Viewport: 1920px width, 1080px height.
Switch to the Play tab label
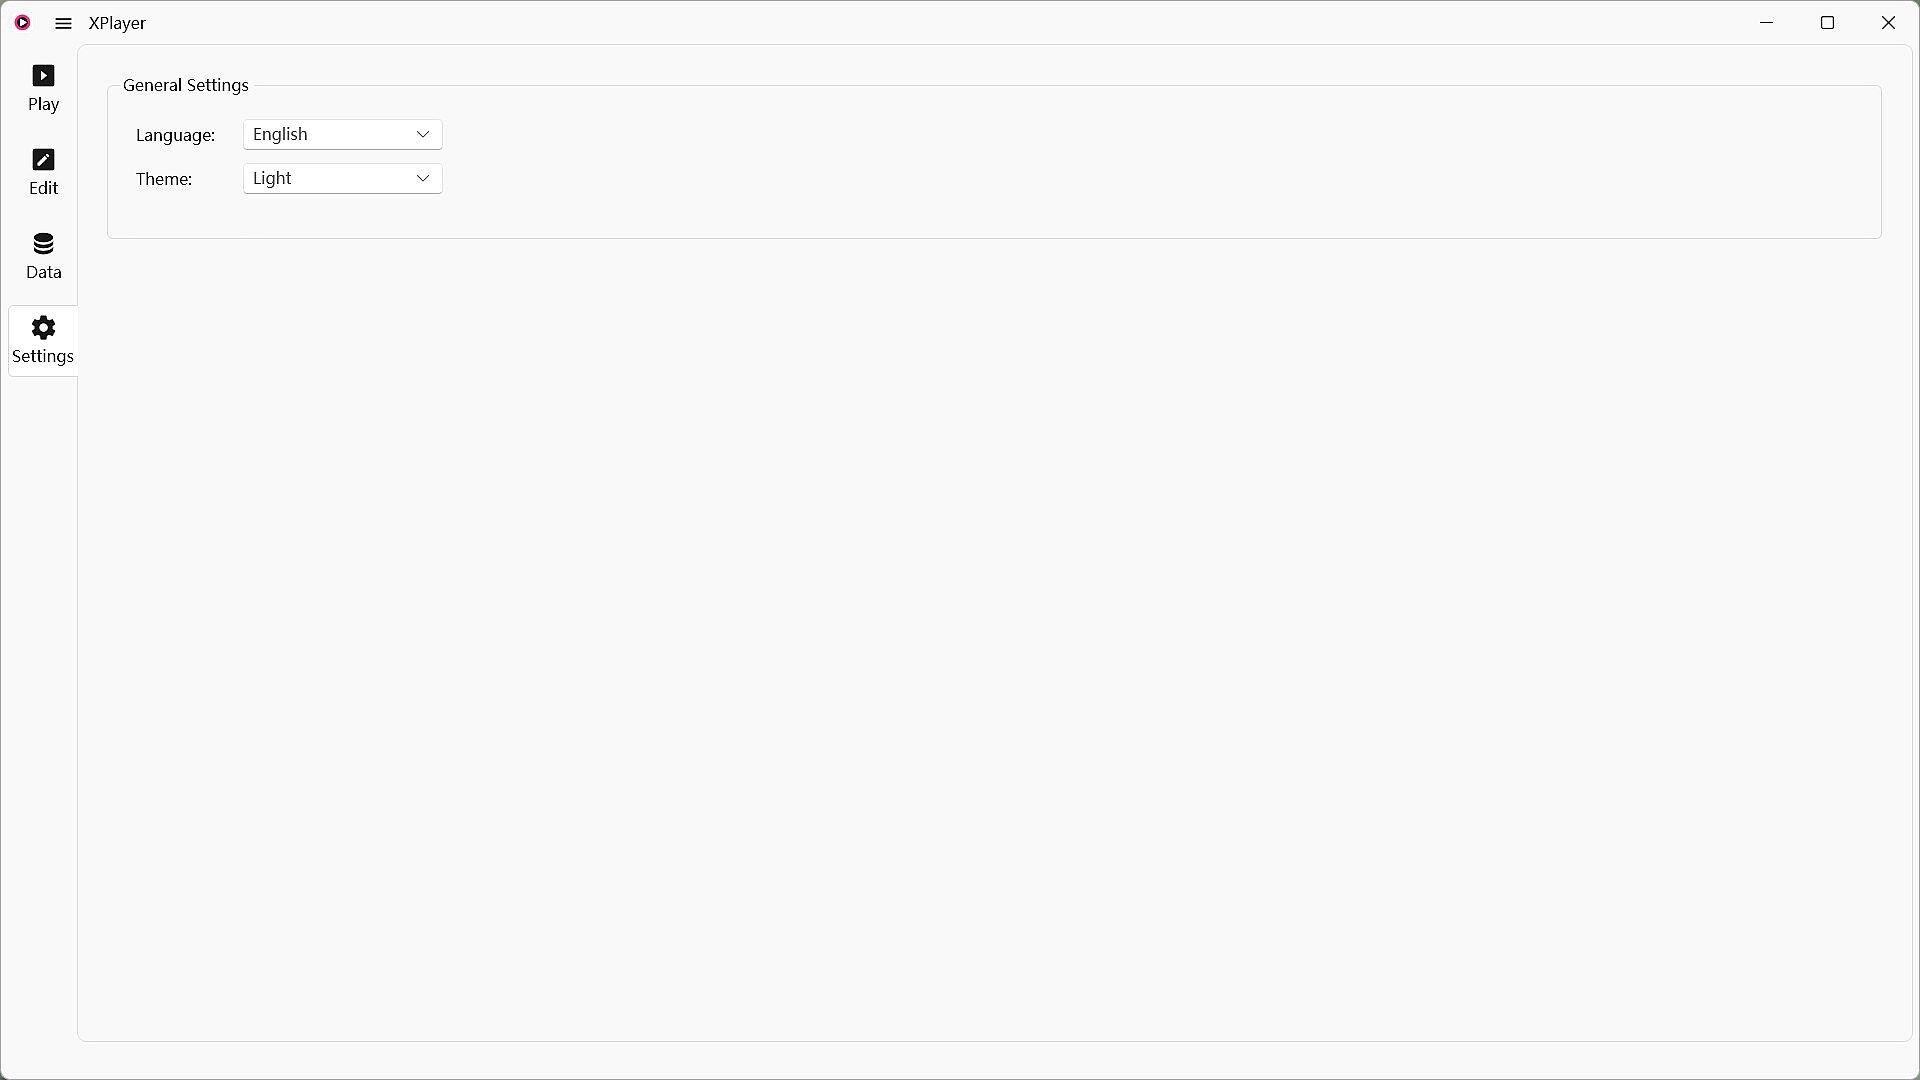(43, 105)
